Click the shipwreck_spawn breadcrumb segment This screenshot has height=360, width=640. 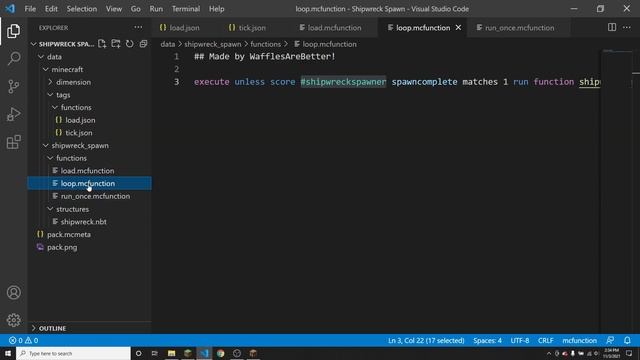(x=212, y=44)
